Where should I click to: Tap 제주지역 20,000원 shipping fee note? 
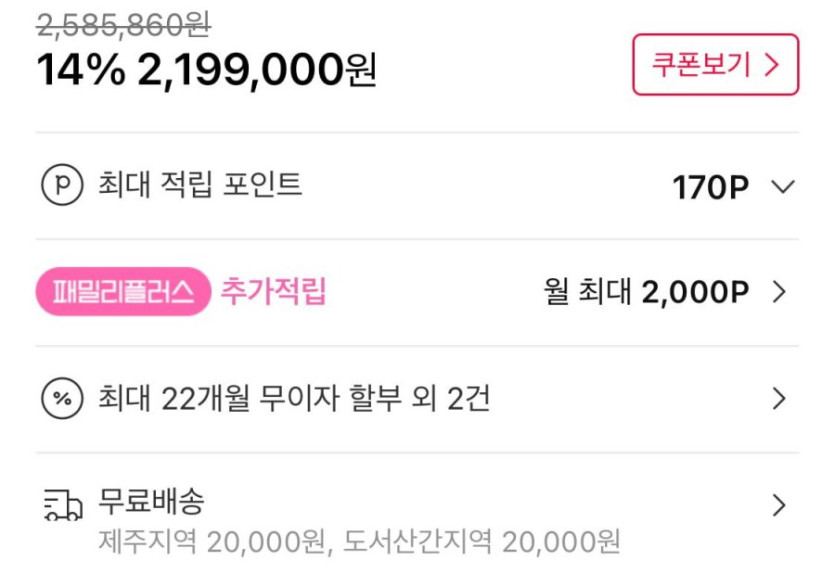tap(214, 542)
